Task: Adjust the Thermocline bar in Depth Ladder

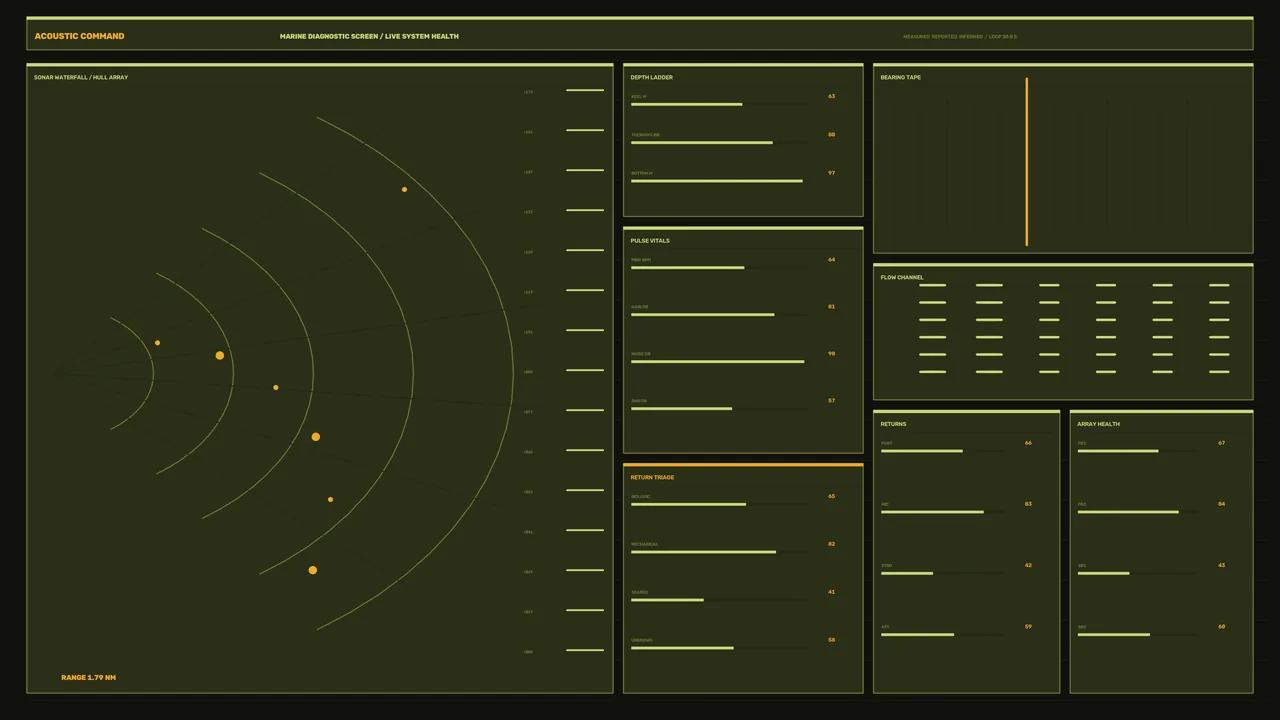Action: coord(719,143)
